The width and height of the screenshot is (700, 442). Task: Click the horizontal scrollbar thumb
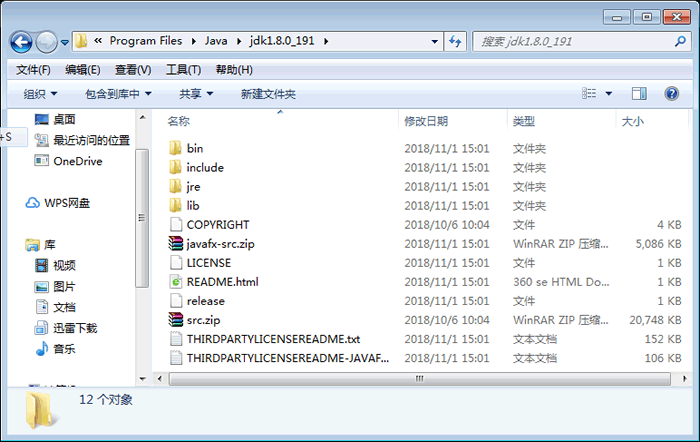(x=420, y=379)
